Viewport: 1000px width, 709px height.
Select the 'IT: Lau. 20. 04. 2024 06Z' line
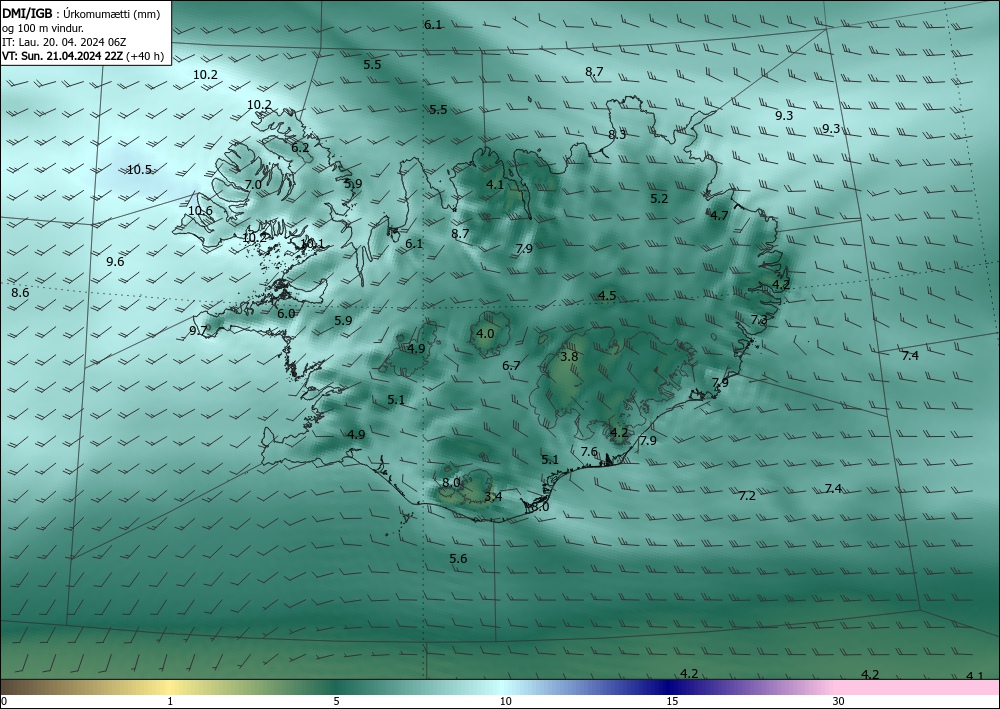click(64, 42)
